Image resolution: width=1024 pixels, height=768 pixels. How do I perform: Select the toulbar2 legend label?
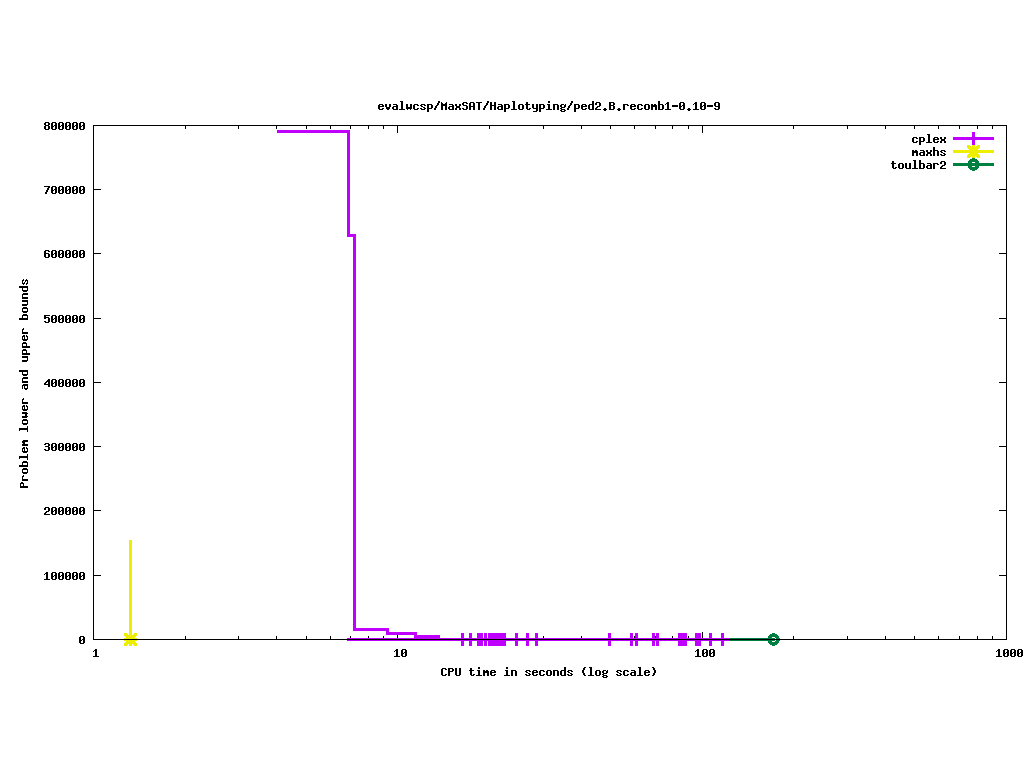(918, 165)
